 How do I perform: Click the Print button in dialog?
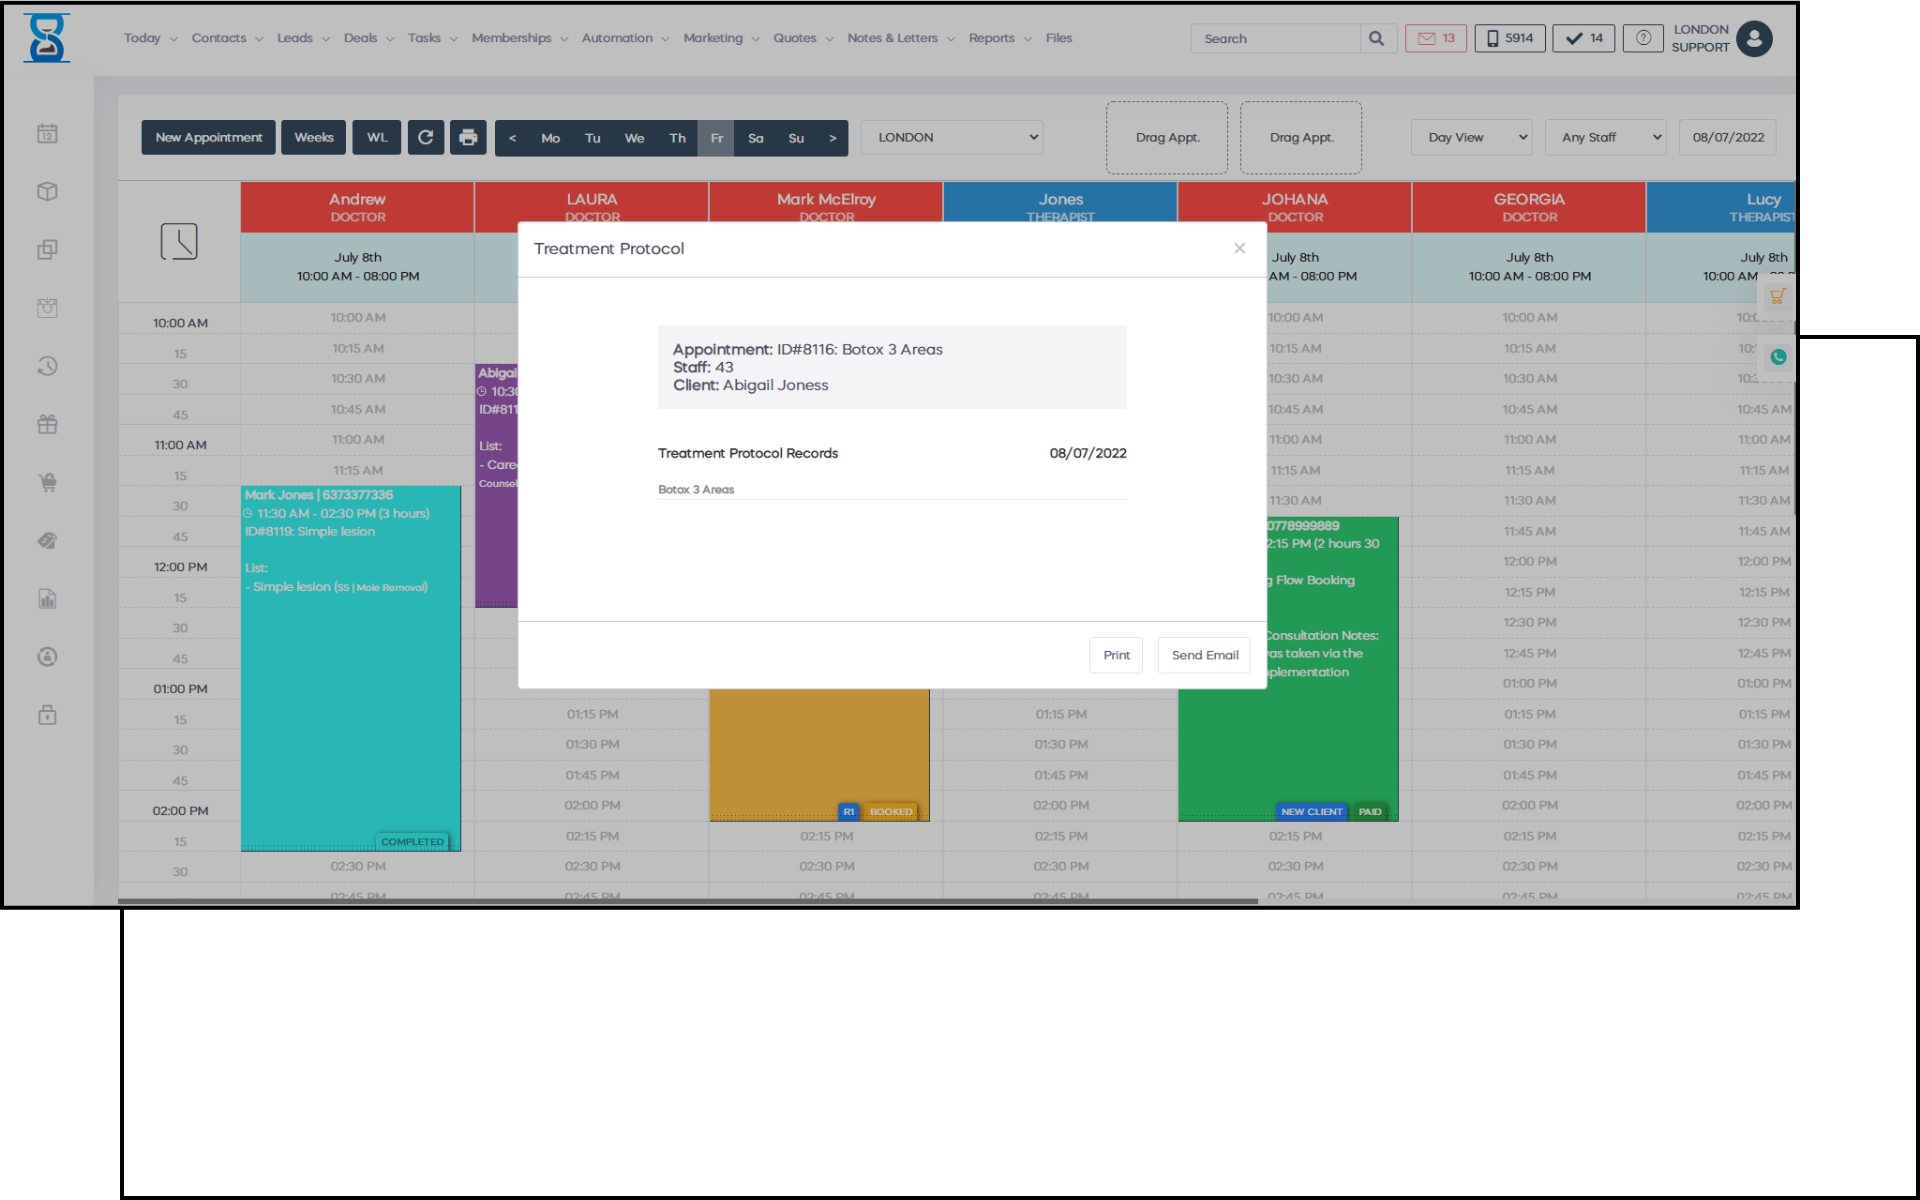(1116, 655)
